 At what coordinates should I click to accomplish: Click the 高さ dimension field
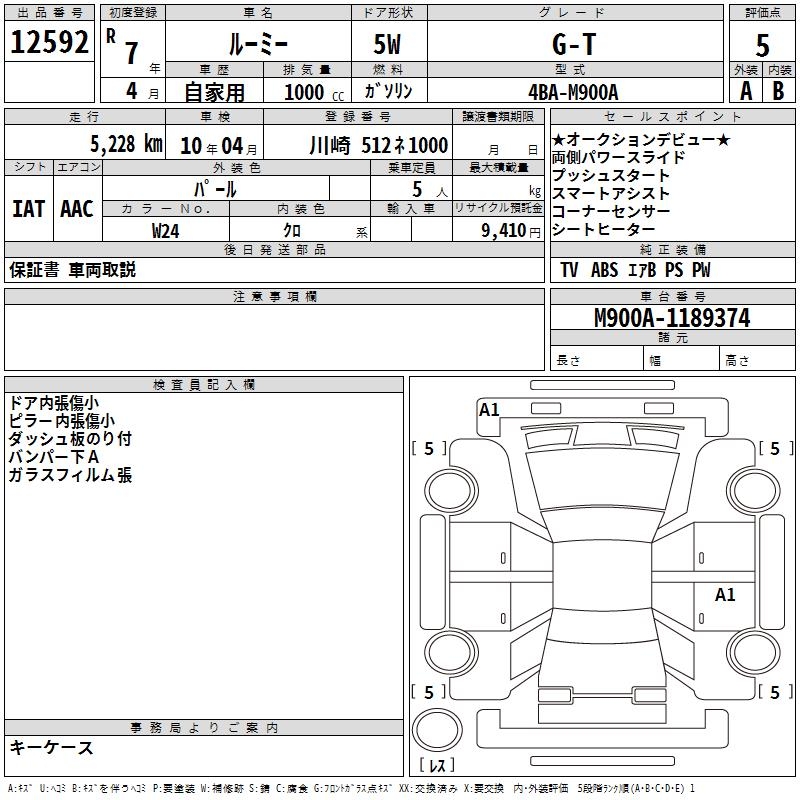tap(757, 360)
